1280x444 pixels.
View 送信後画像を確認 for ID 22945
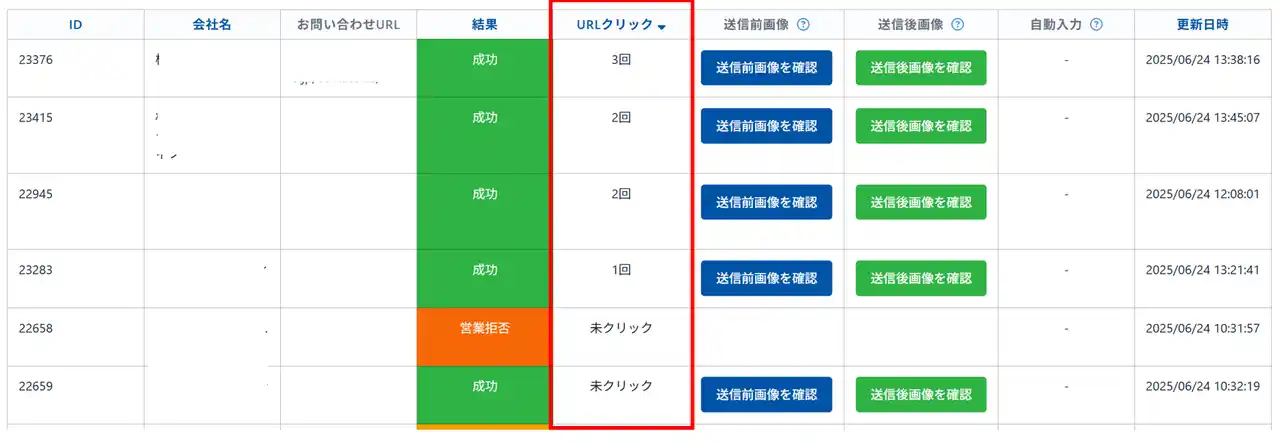pyautogui.click(x=921, y=202)
